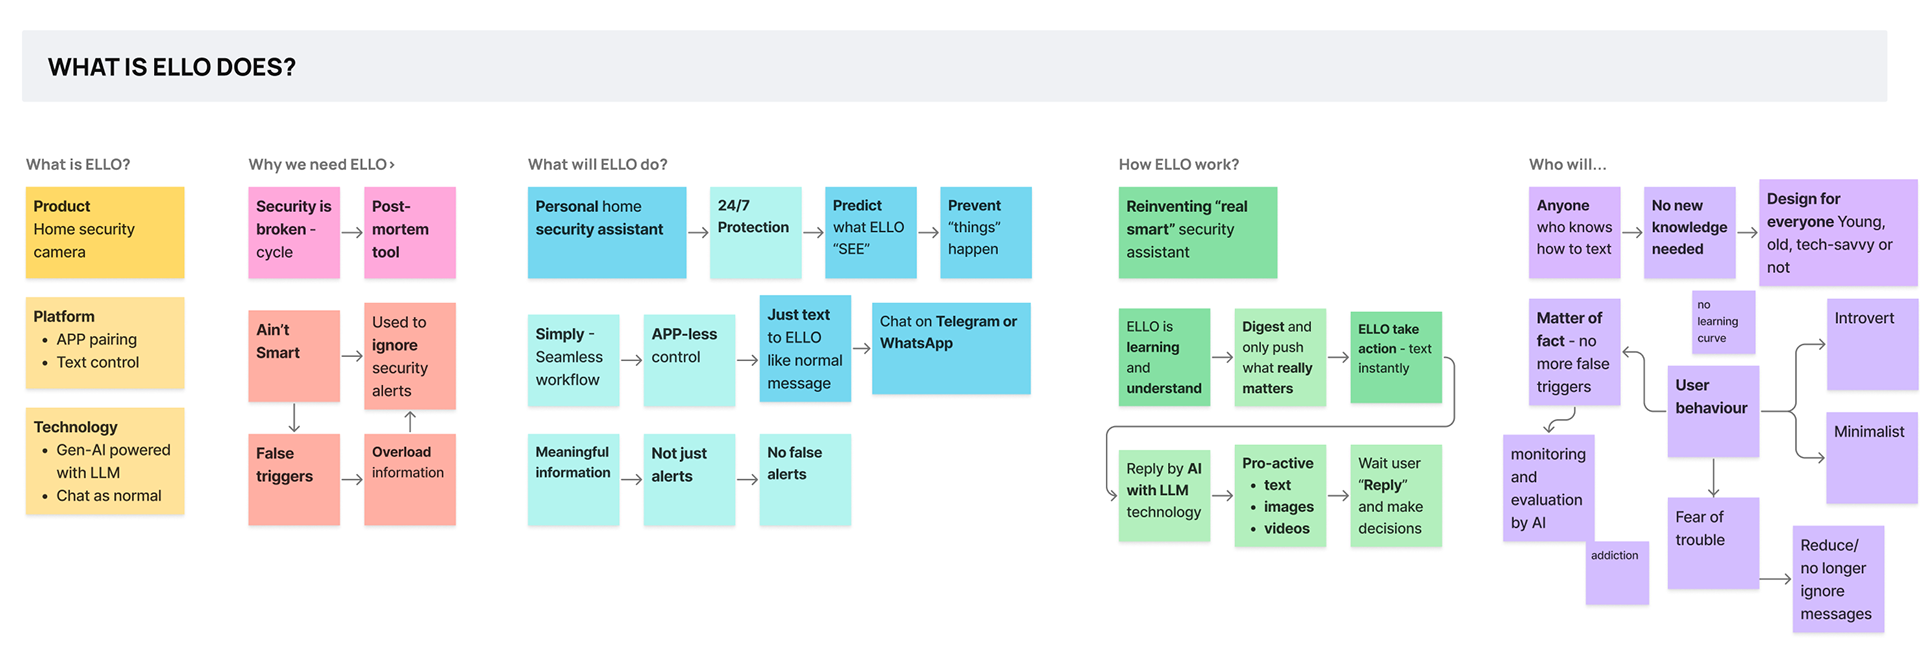Select 'Personal home security assistant' blue note
Image resolution: width=1920 pixels, height=659 pixels.
pyautogui.click(x=607, y=232)
